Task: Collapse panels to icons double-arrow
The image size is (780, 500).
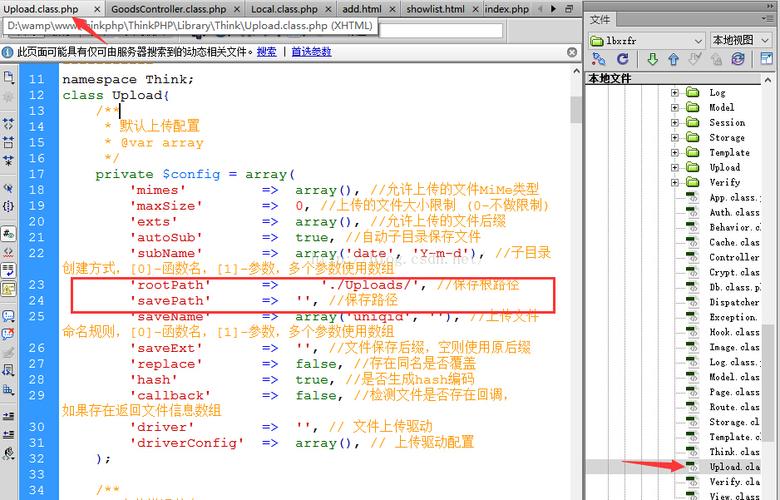Action: (x=772, y=4)
